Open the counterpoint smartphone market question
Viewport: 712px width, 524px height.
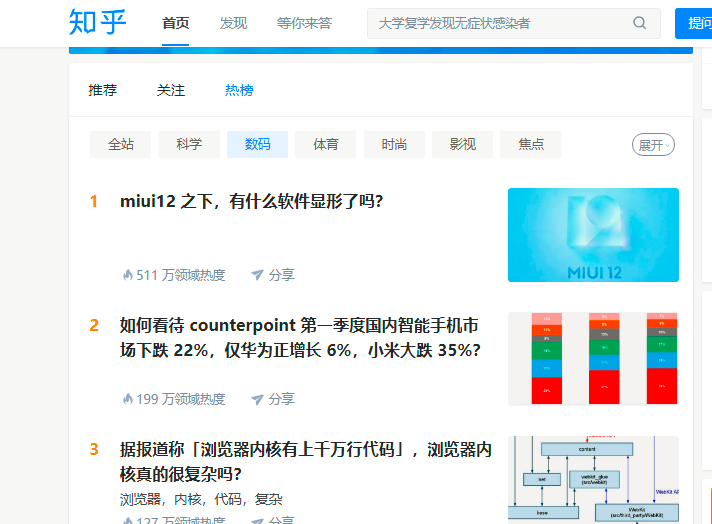[x=300, y=338]
